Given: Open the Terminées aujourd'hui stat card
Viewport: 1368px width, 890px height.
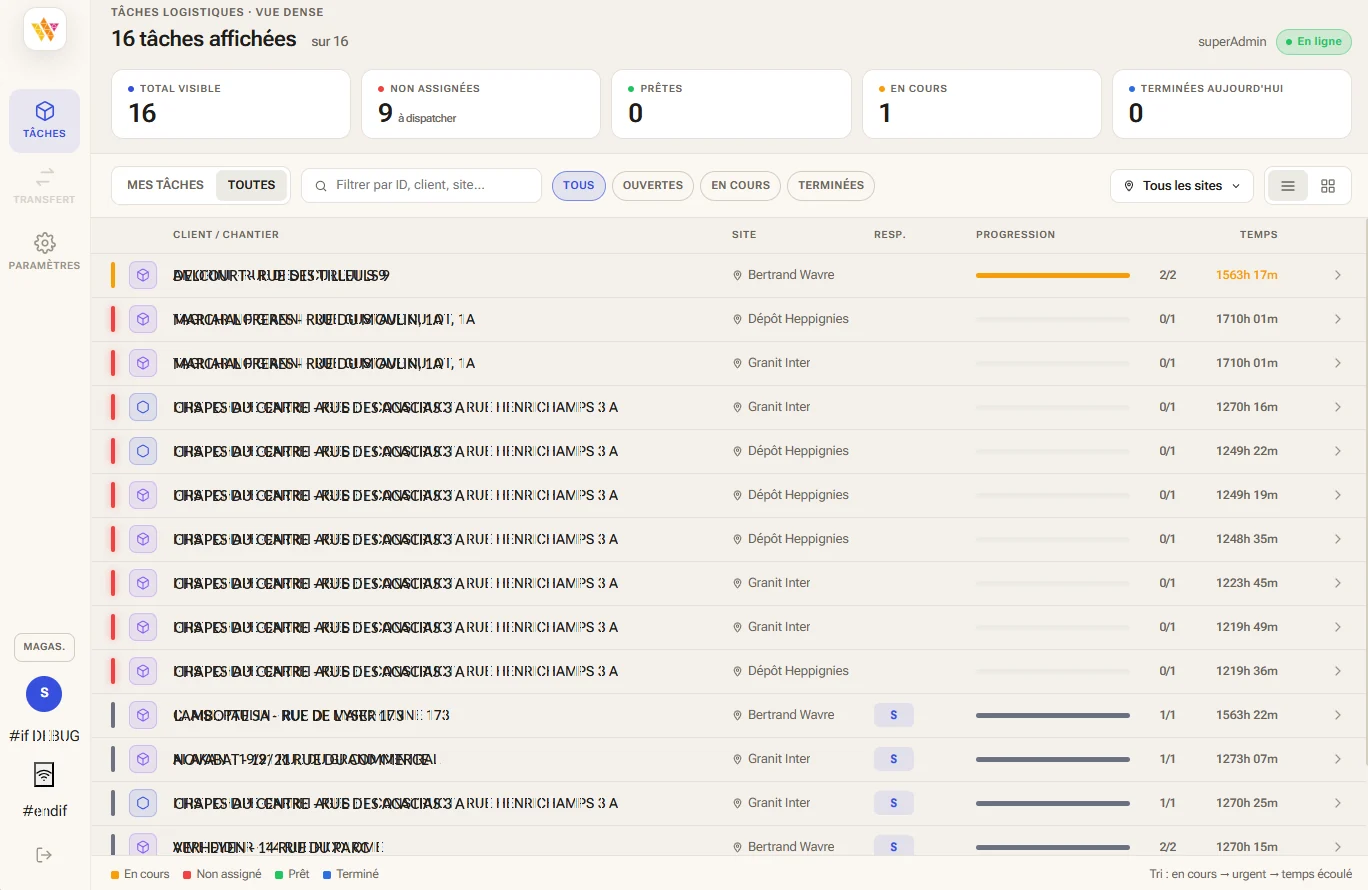Looking at the screenshot, I should click(1232, 104).
